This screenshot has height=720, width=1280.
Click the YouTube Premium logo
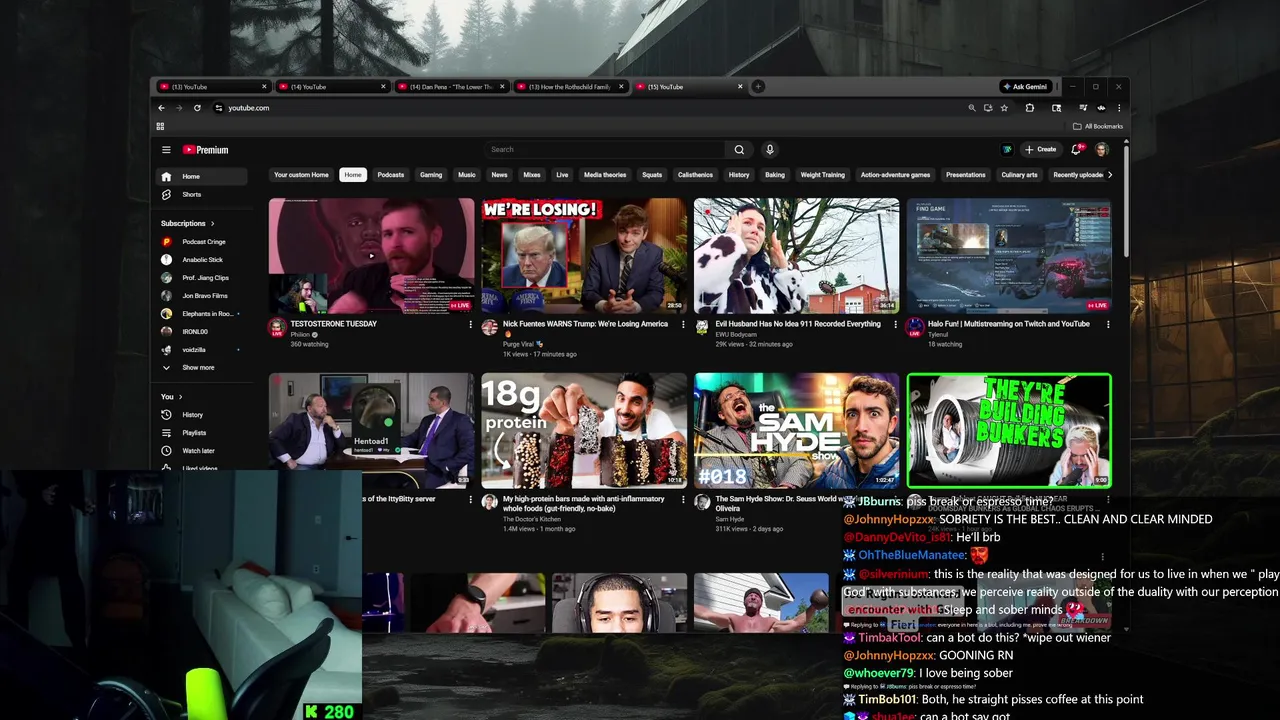[x=206, y=150]
